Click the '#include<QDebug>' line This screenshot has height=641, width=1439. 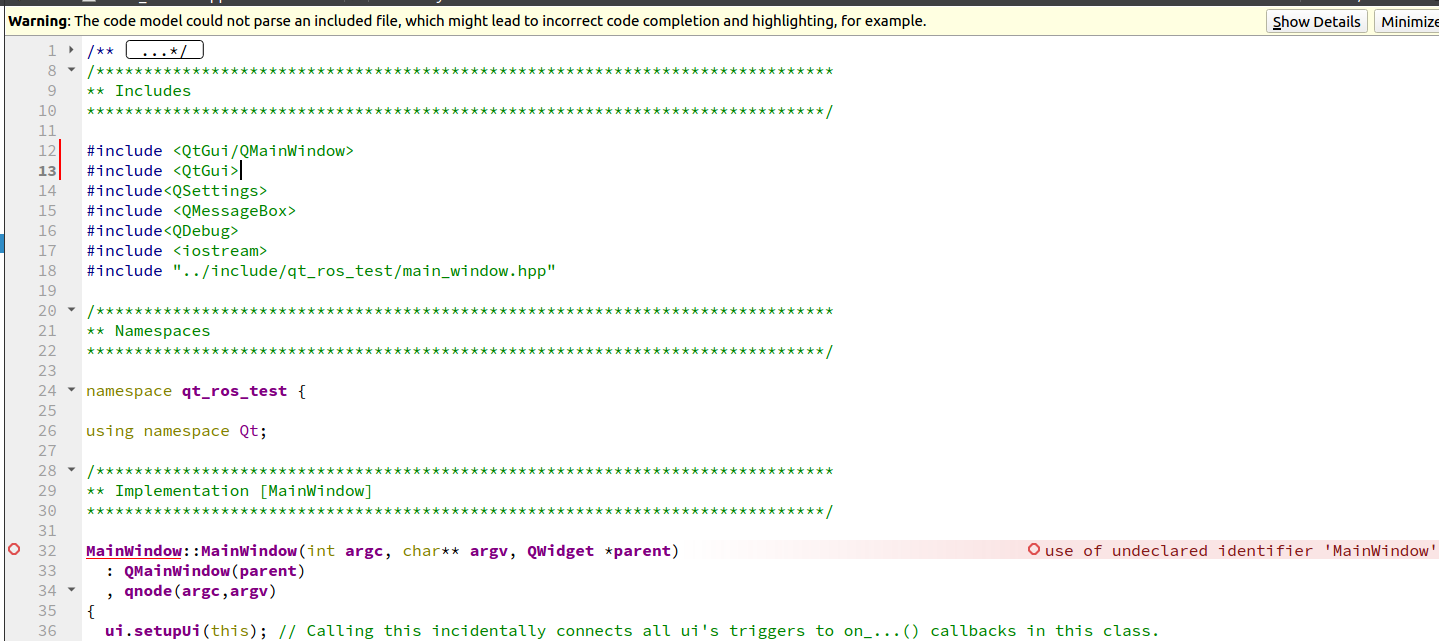162,231
